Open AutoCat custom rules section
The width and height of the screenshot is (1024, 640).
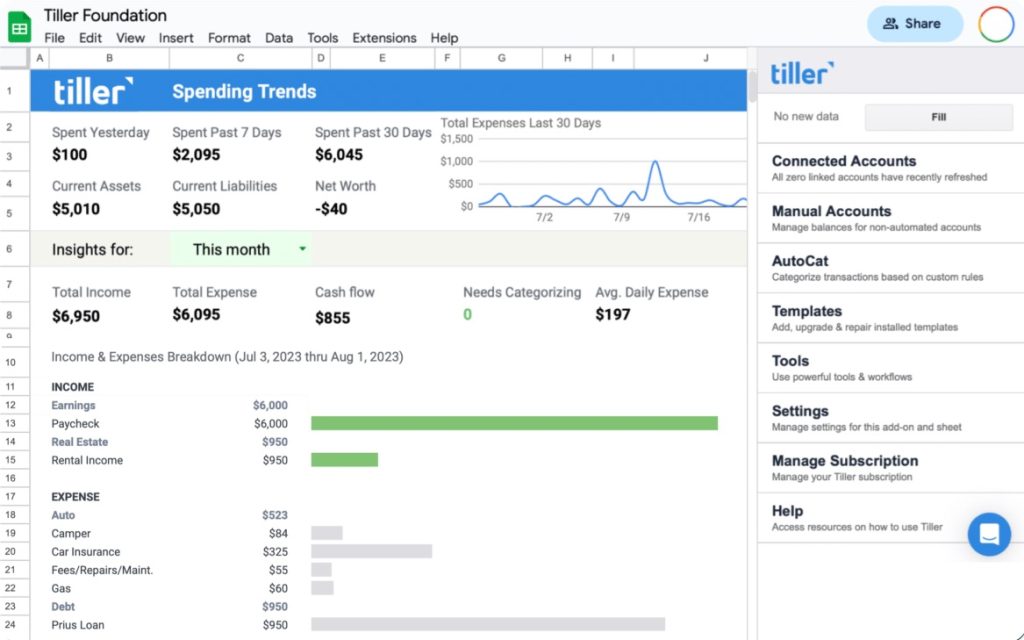[x=800, y=261]
